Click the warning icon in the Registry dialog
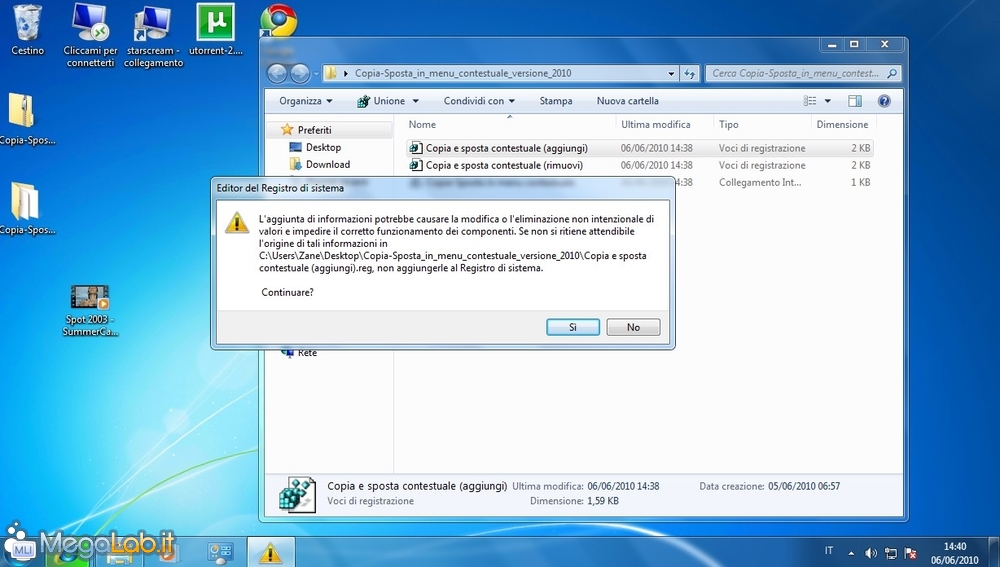The height and width of the screenshot is (567, 1000). pos(237,222)
